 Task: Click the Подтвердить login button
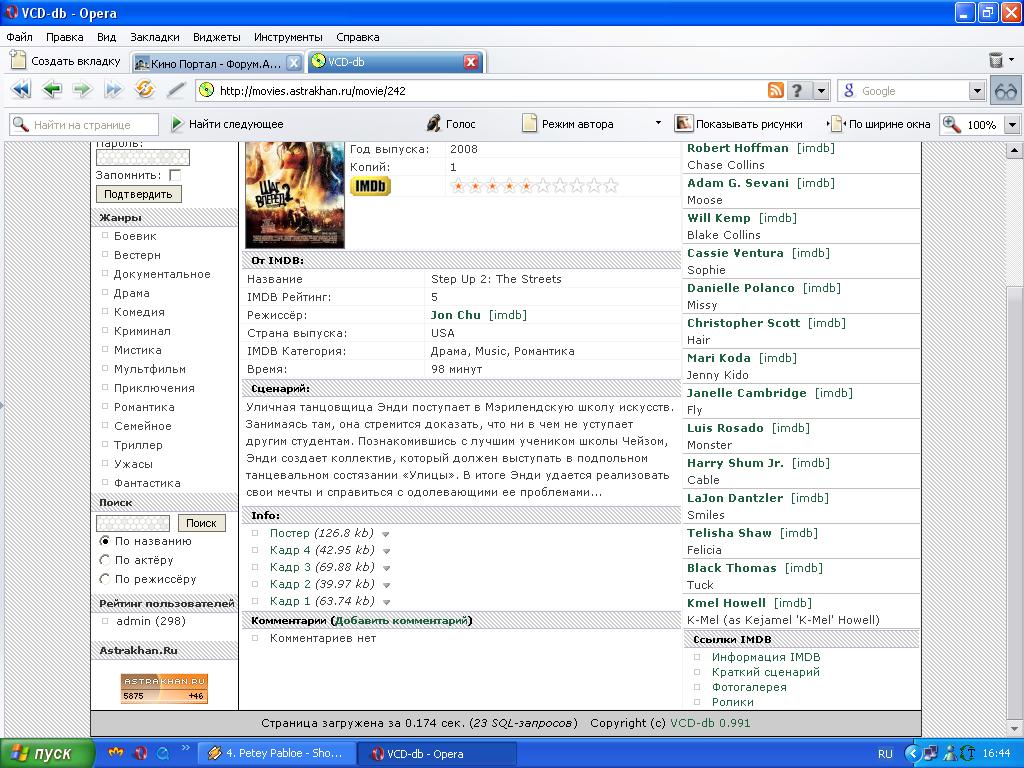[x=138, y=194]
